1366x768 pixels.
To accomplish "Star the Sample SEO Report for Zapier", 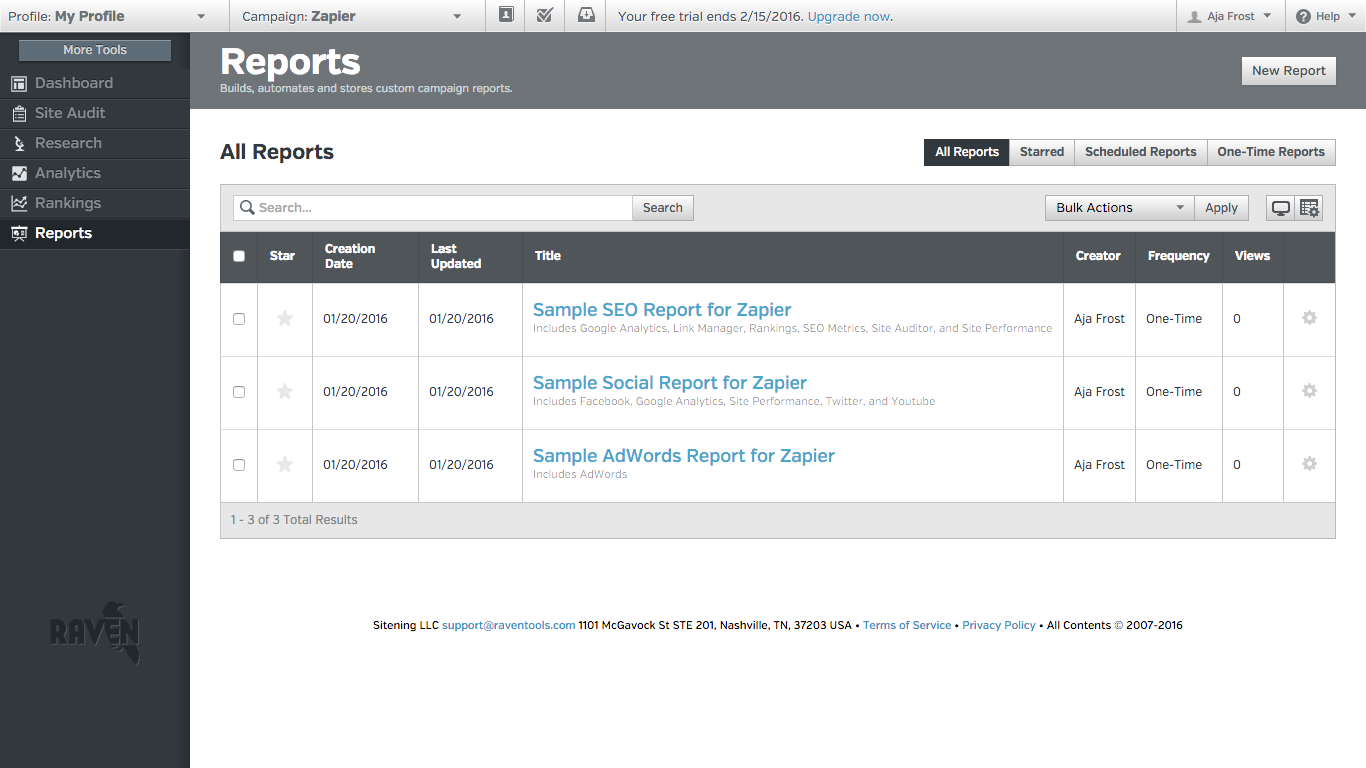I will (285, 319).
